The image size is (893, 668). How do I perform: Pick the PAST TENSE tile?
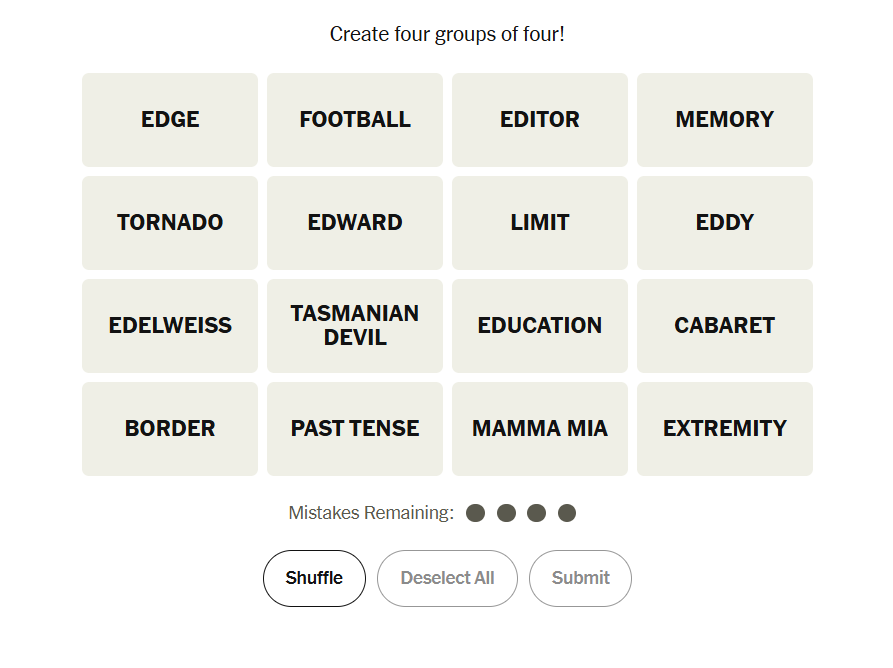[x=355, y=429]
